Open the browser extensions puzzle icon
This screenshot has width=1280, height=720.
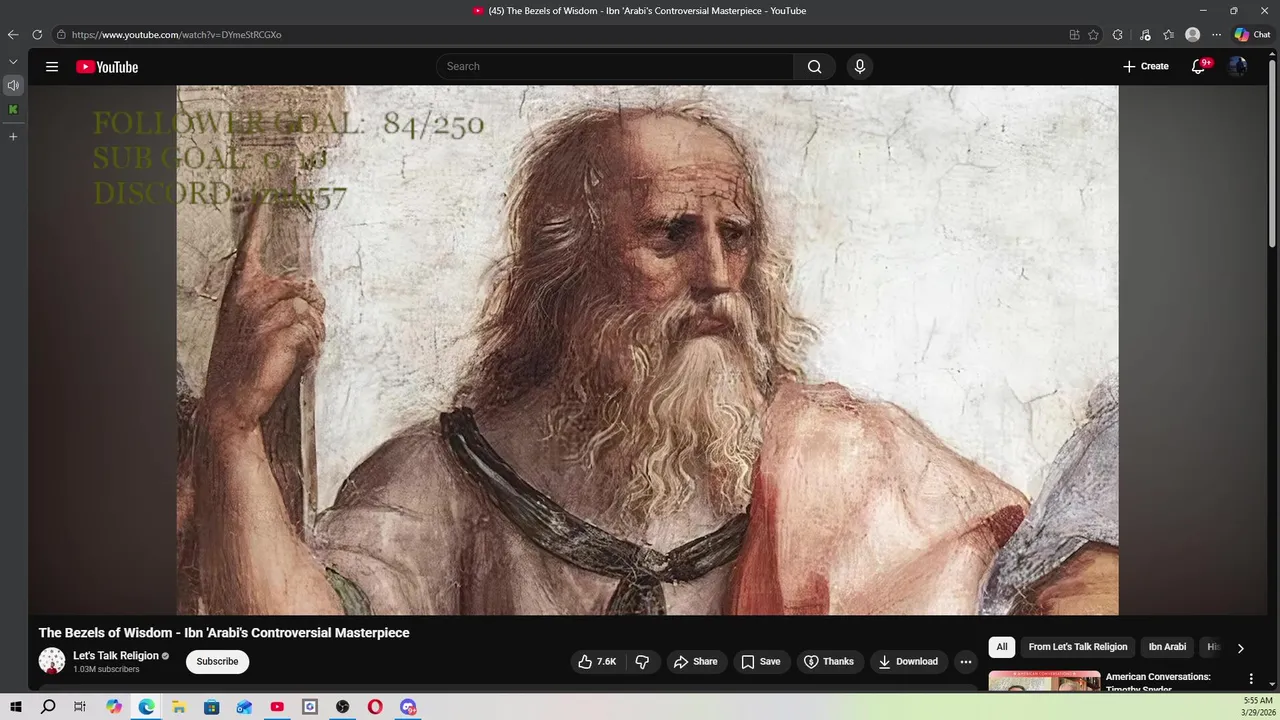click(x=1118, y=34)
